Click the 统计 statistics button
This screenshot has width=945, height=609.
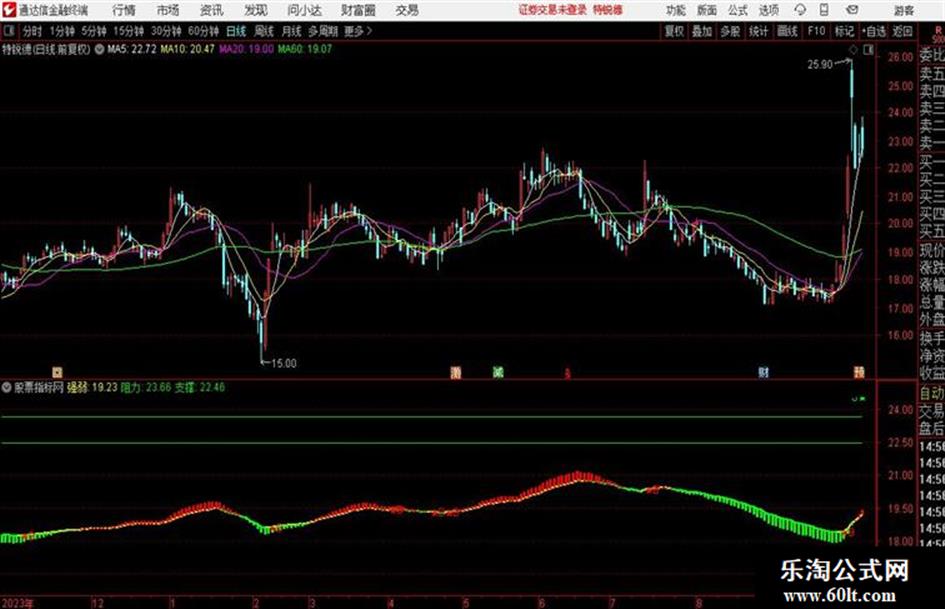pyautogui.click(x=758, y=31)
